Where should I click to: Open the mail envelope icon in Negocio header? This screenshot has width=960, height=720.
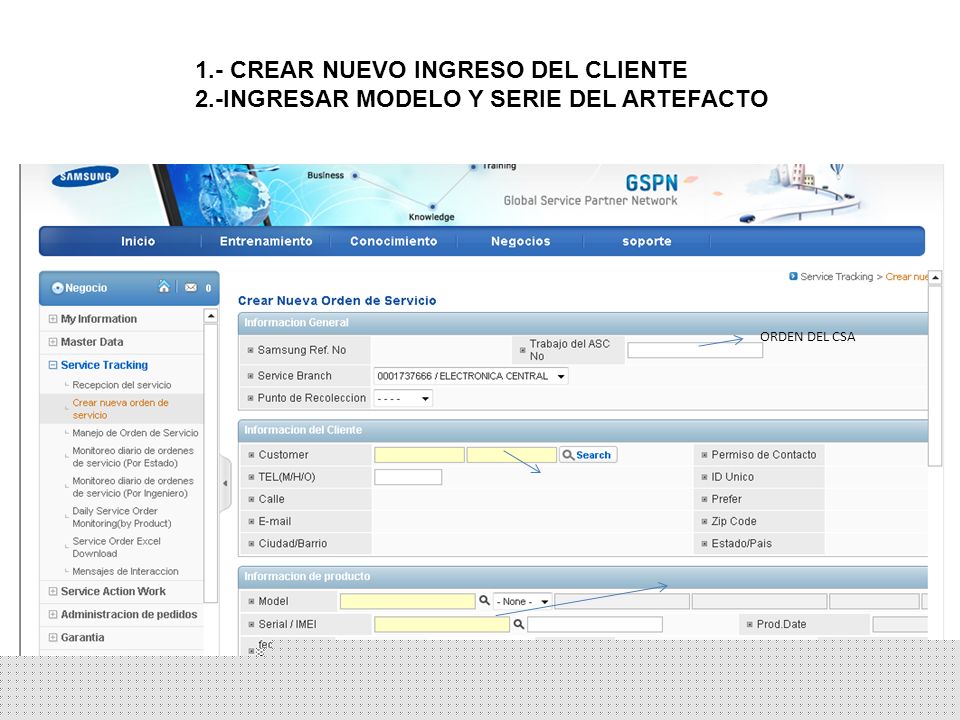pos(191,287)
